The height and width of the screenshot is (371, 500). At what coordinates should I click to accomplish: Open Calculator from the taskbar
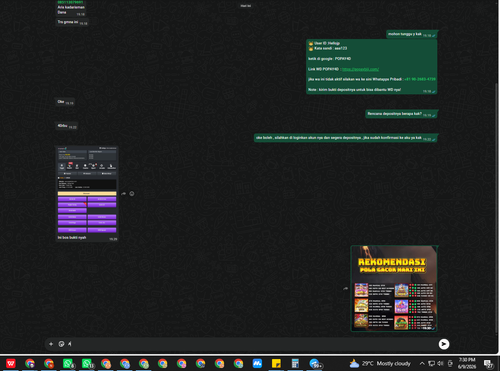295,363
